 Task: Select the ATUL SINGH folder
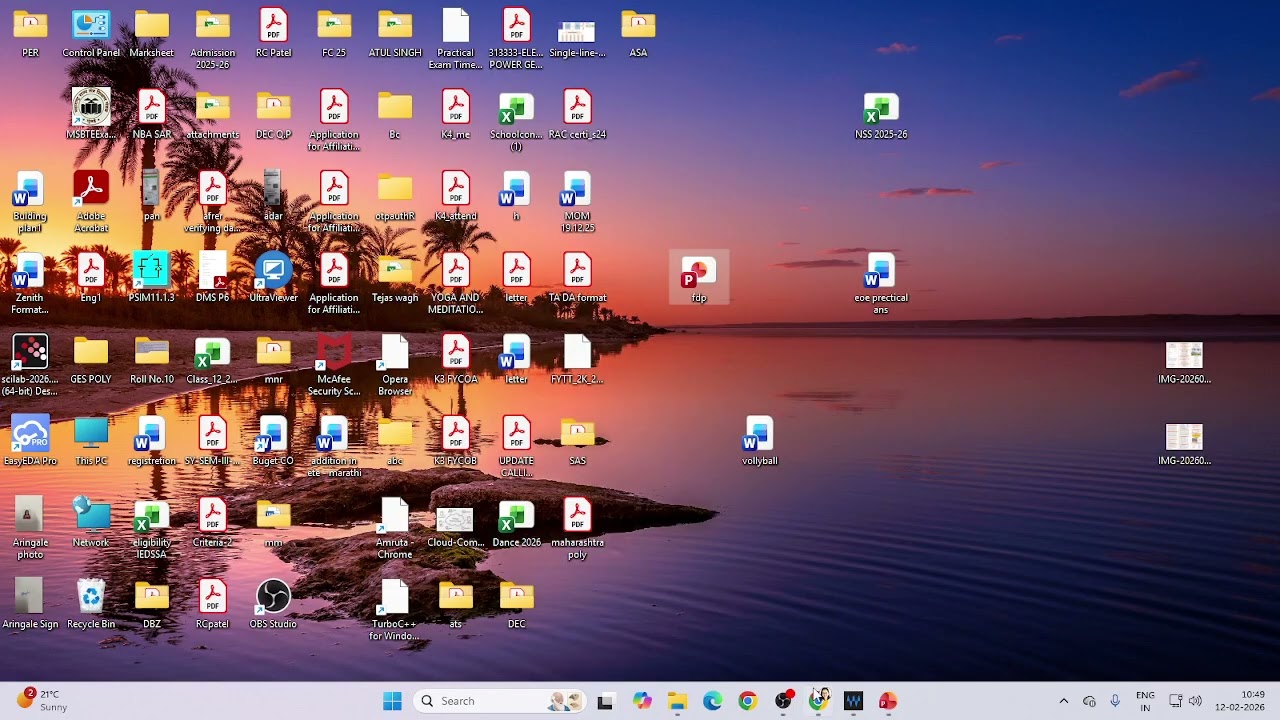coord(395,34)
